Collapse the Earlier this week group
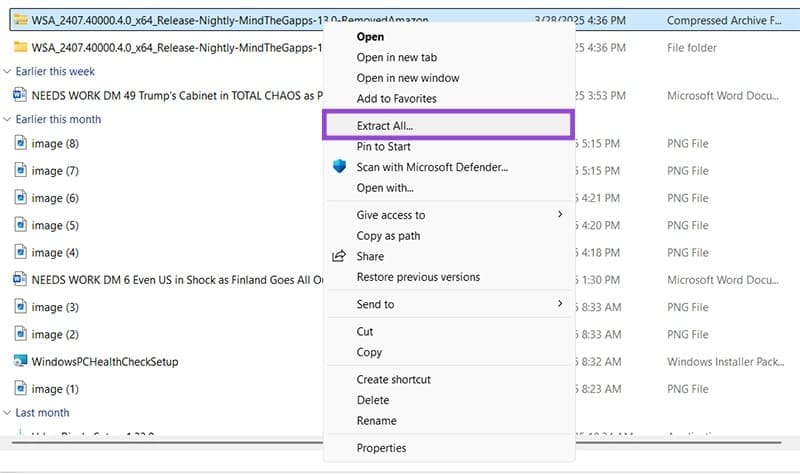The image size is (800, 474). 8,71
